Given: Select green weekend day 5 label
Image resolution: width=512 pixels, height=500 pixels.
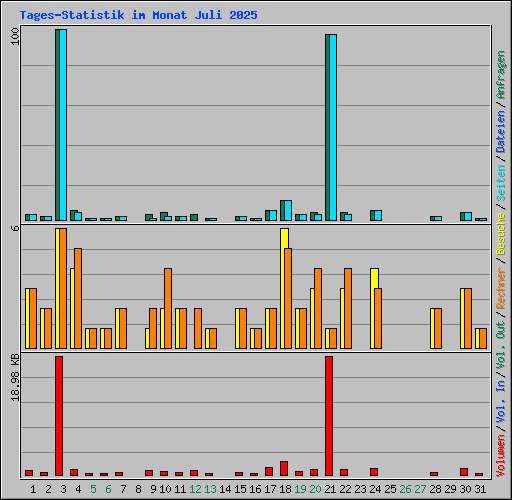Looking at the screenshot, I should [x=93, y=489].
